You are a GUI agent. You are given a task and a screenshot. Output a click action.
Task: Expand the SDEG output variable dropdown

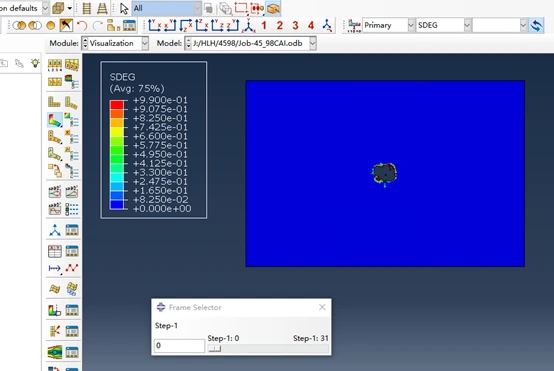point(444,25)
